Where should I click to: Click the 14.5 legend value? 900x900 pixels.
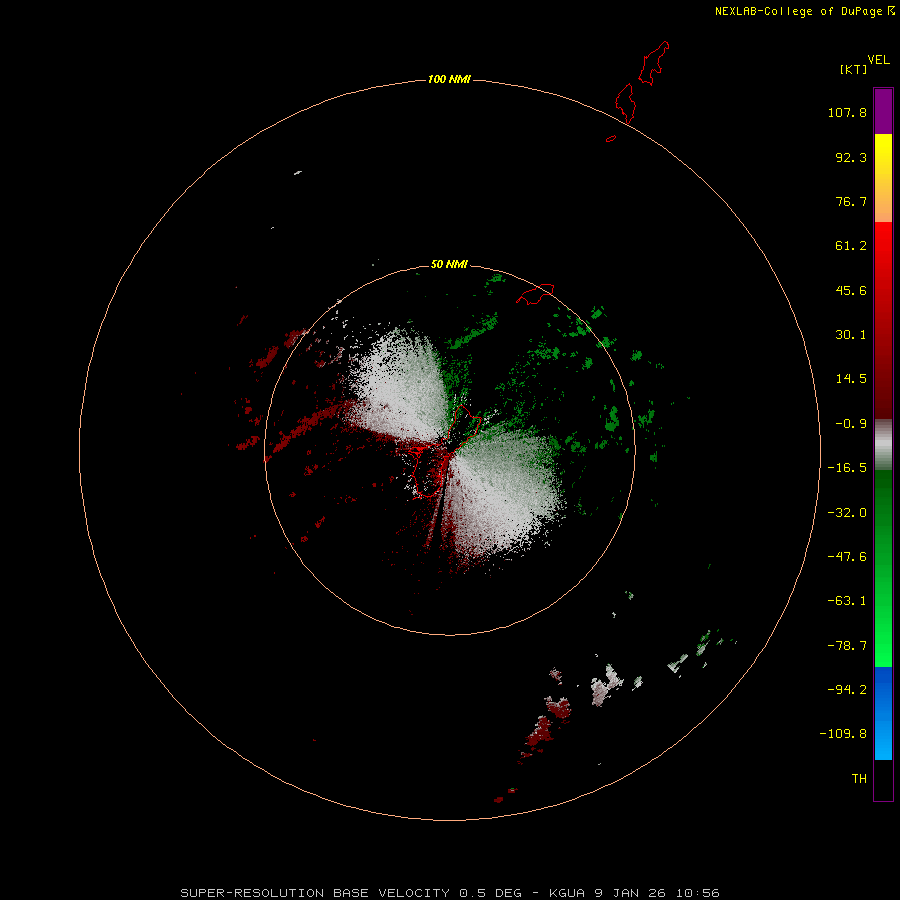pos(851,379)
